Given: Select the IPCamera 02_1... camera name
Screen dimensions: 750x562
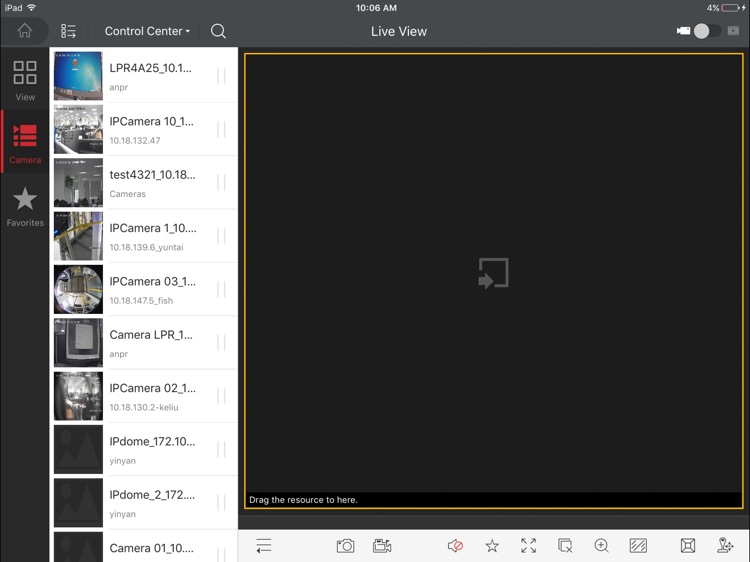Looking at the screenshot, I should click(152, 388).
